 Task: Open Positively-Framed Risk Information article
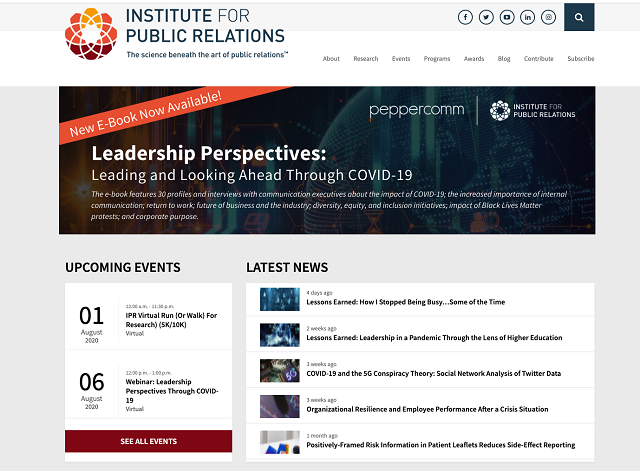pos(441,445)
